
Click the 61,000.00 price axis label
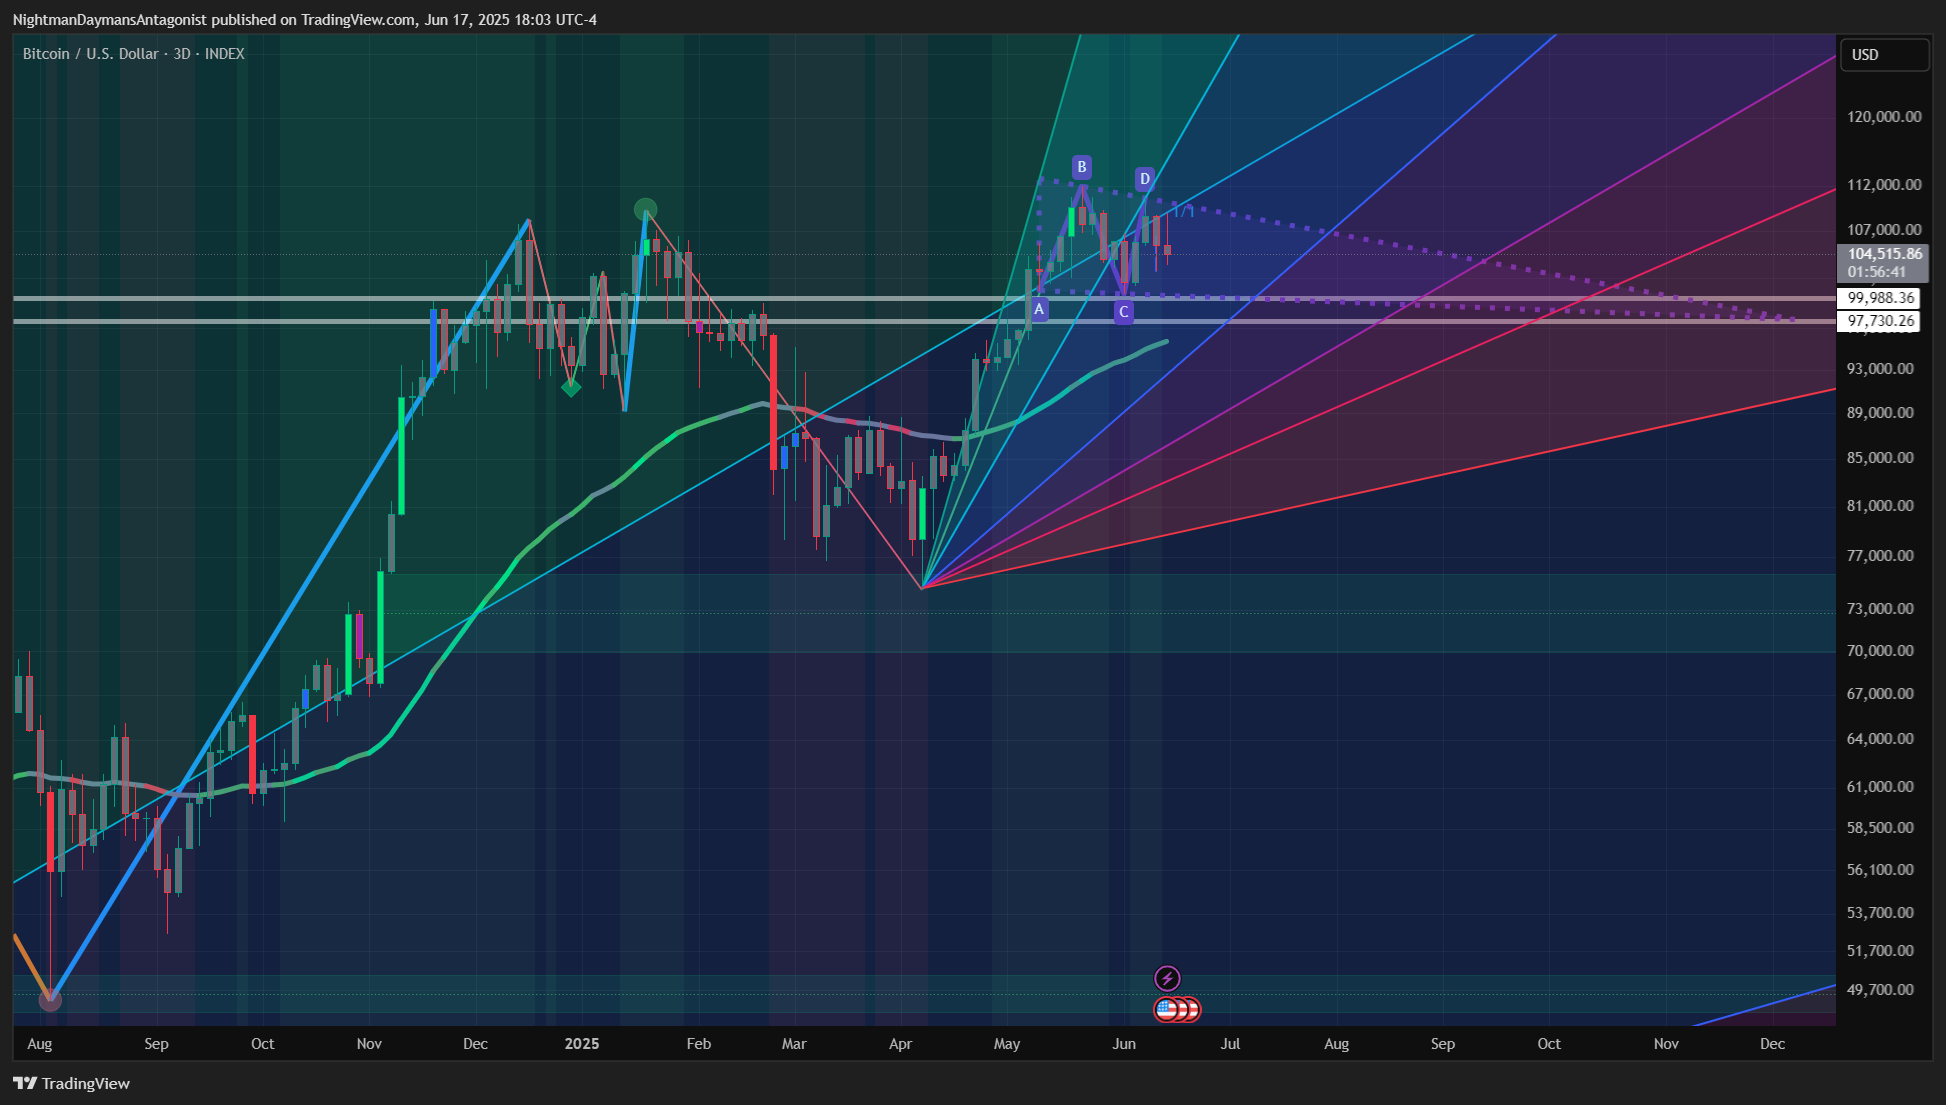pos(1880,787)
